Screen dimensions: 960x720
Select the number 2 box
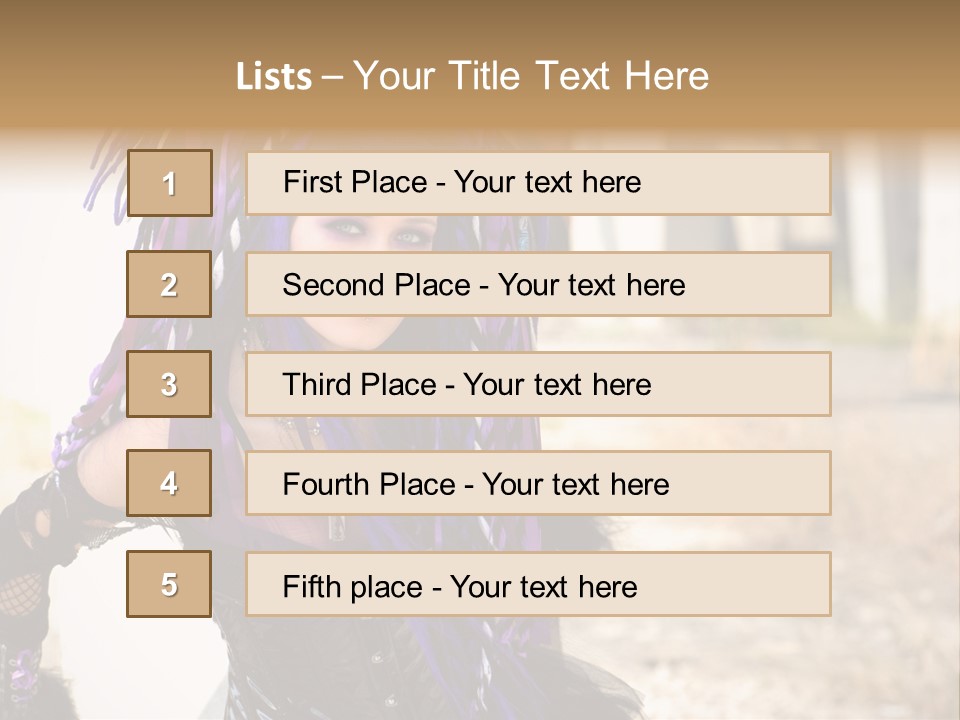point(169,284)
